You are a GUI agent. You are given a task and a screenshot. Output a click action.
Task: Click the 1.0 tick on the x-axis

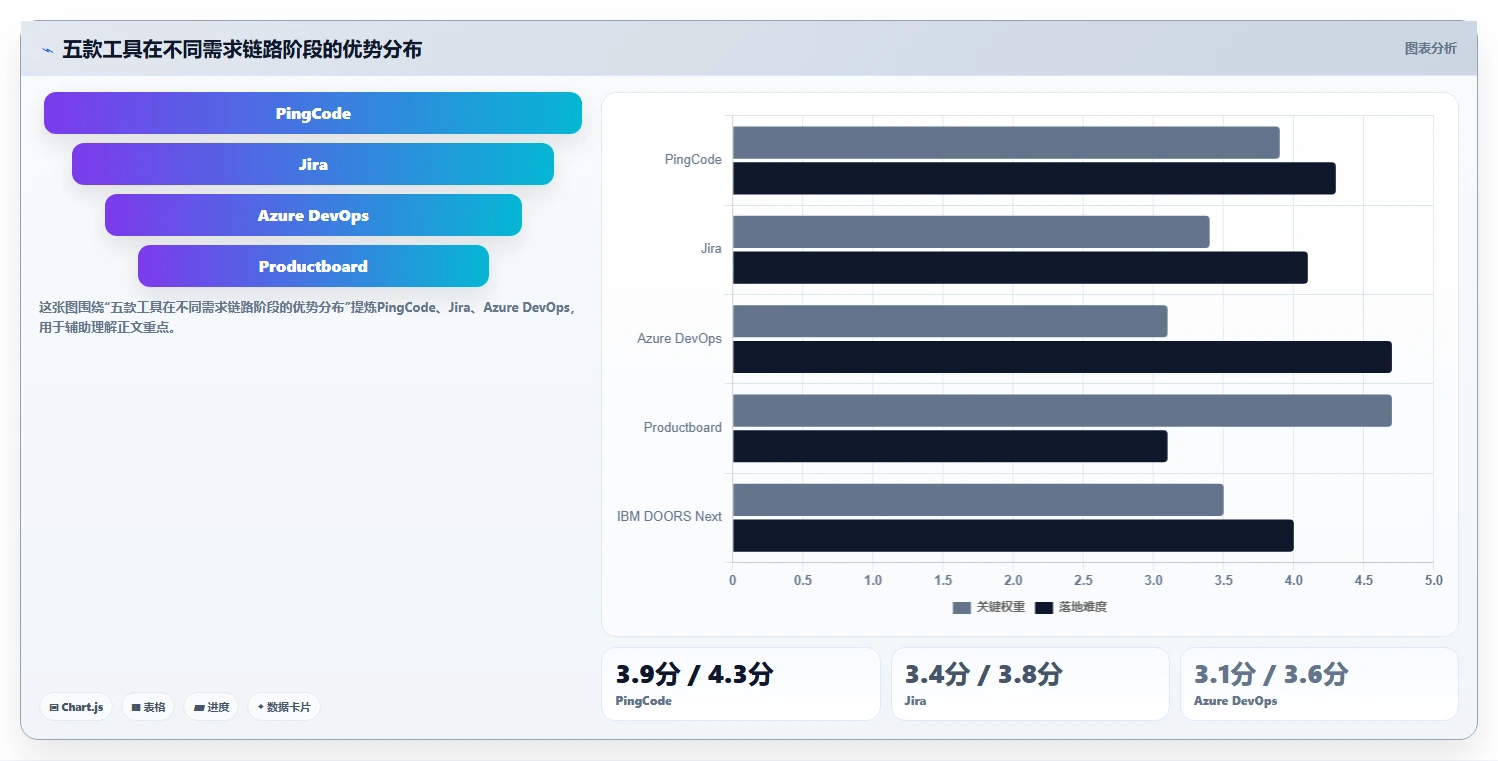pos(873,580)
